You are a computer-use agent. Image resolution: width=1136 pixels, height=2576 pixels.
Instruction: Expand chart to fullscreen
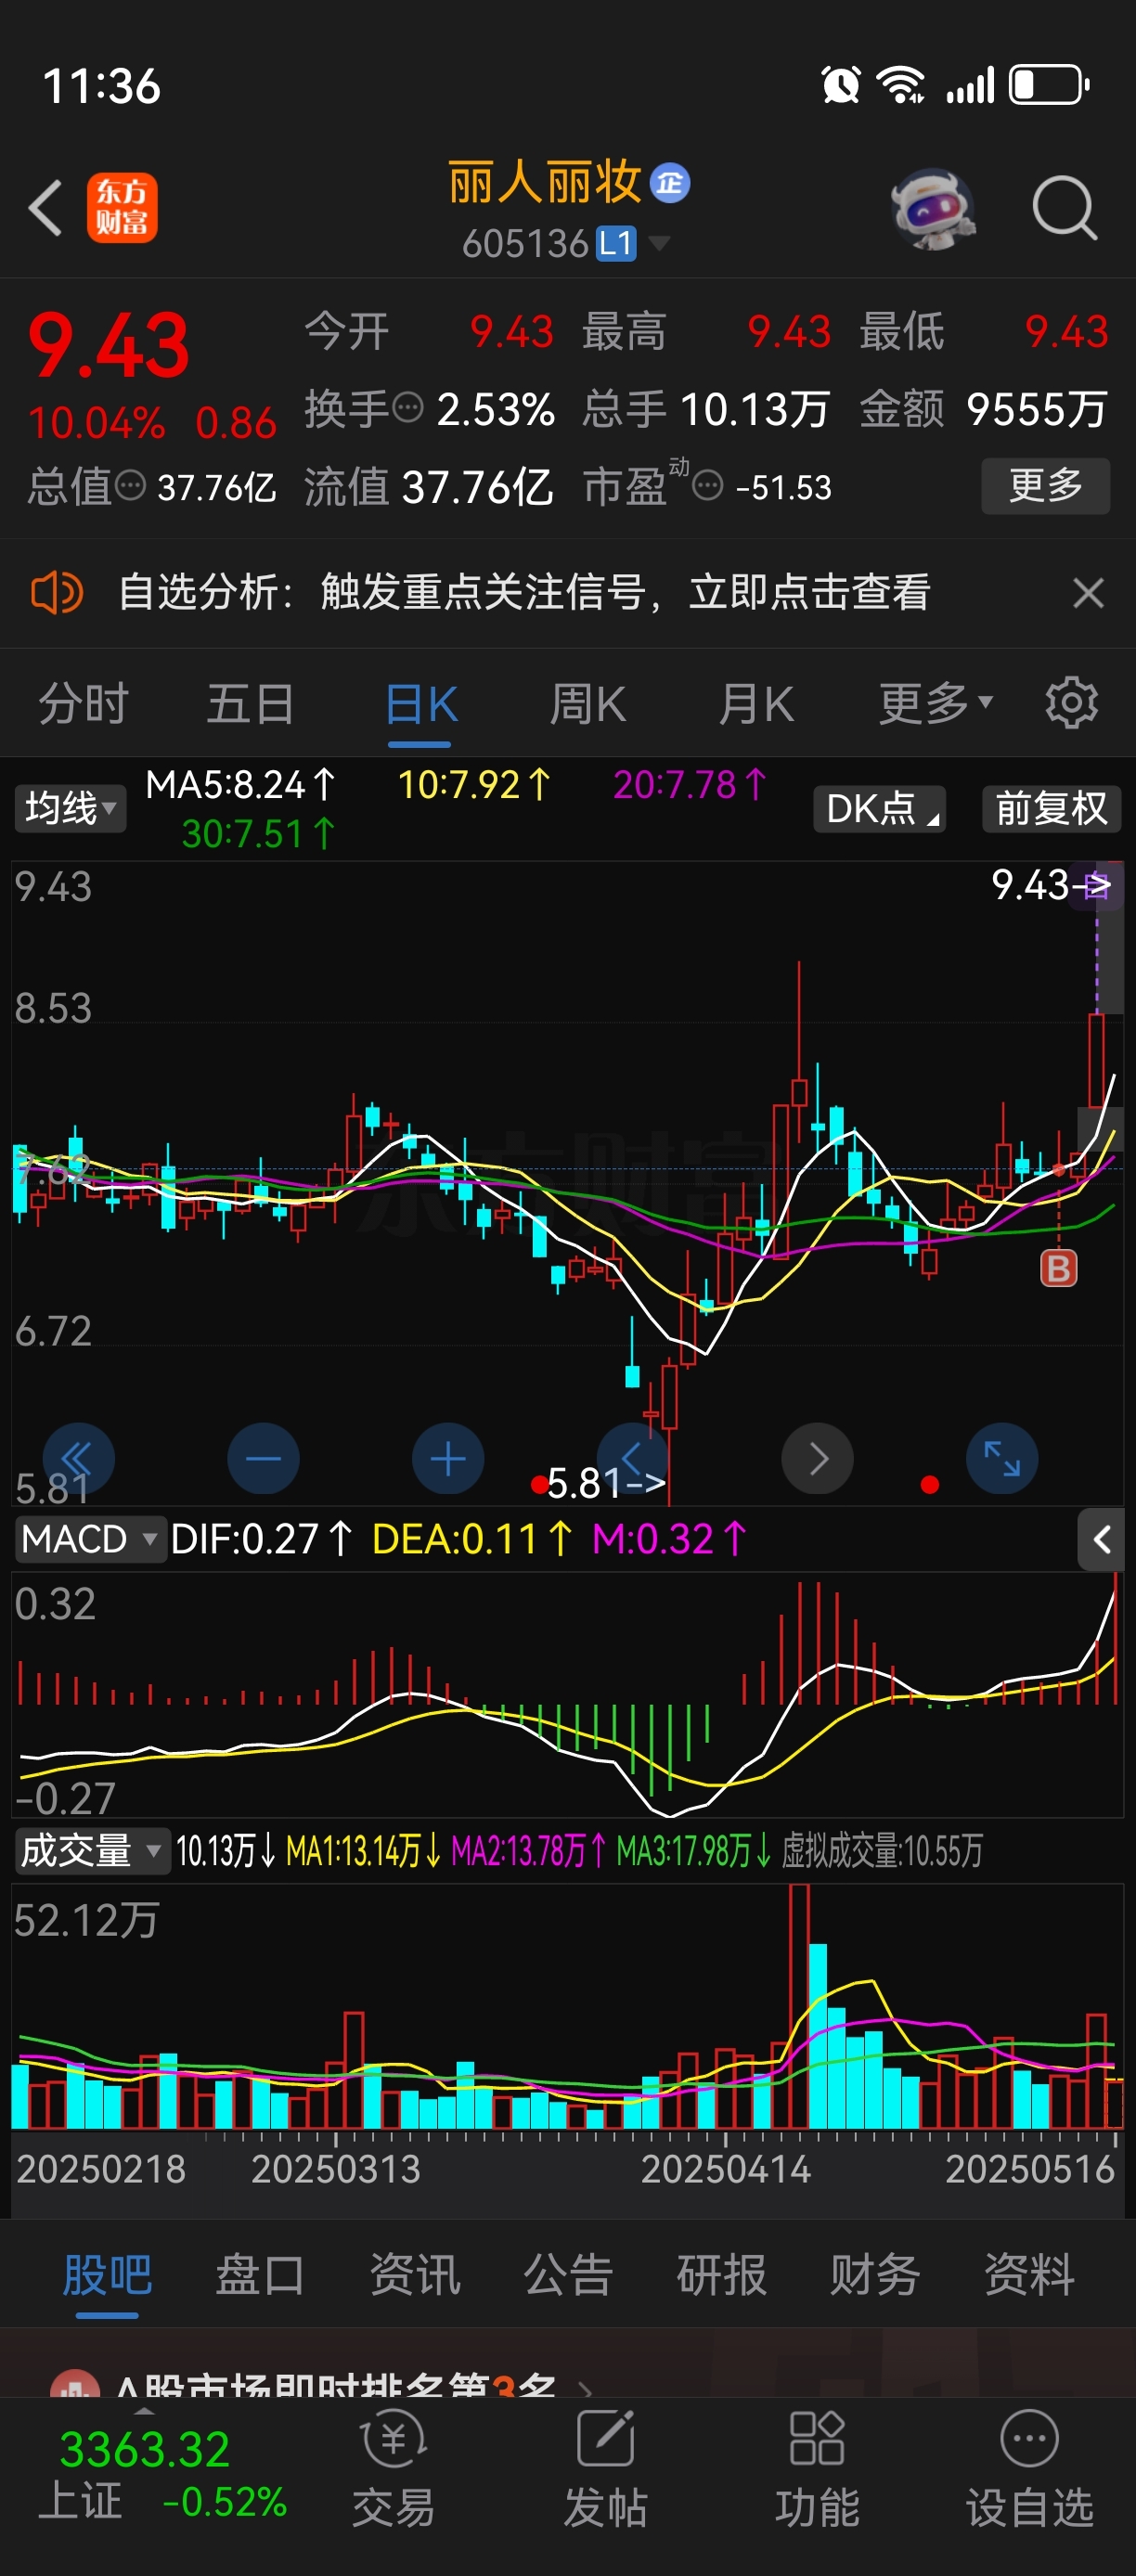tap(1002, 1459)
